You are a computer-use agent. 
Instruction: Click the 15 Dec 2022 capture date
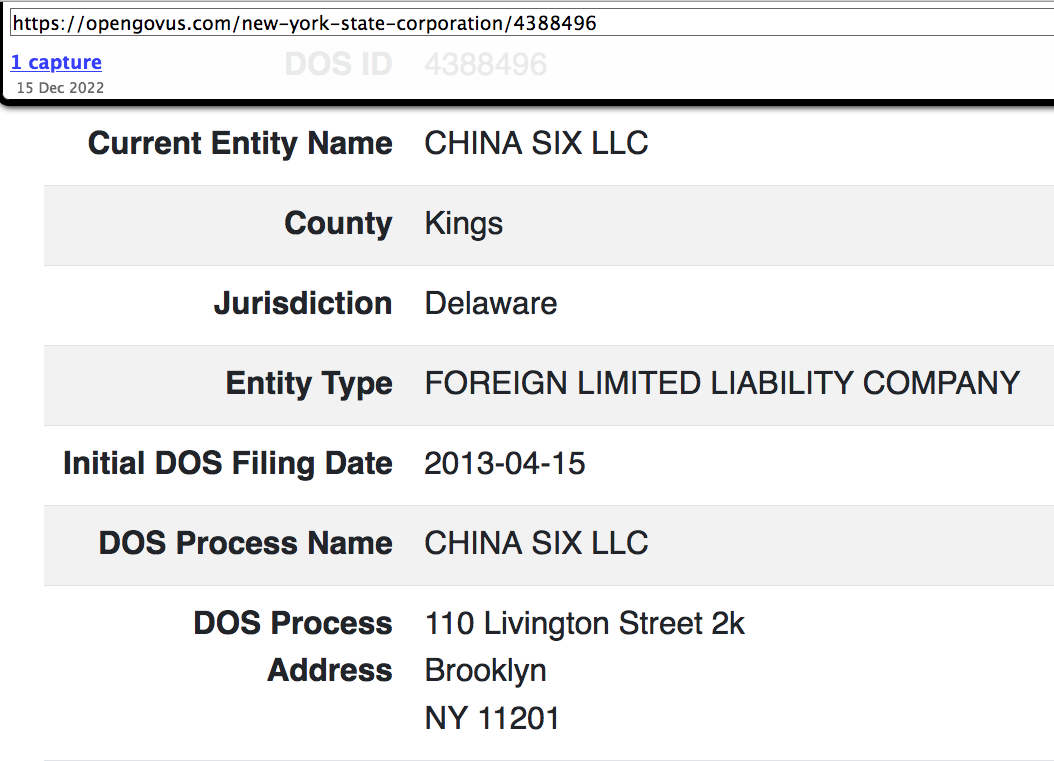click(x=60, y=87)
